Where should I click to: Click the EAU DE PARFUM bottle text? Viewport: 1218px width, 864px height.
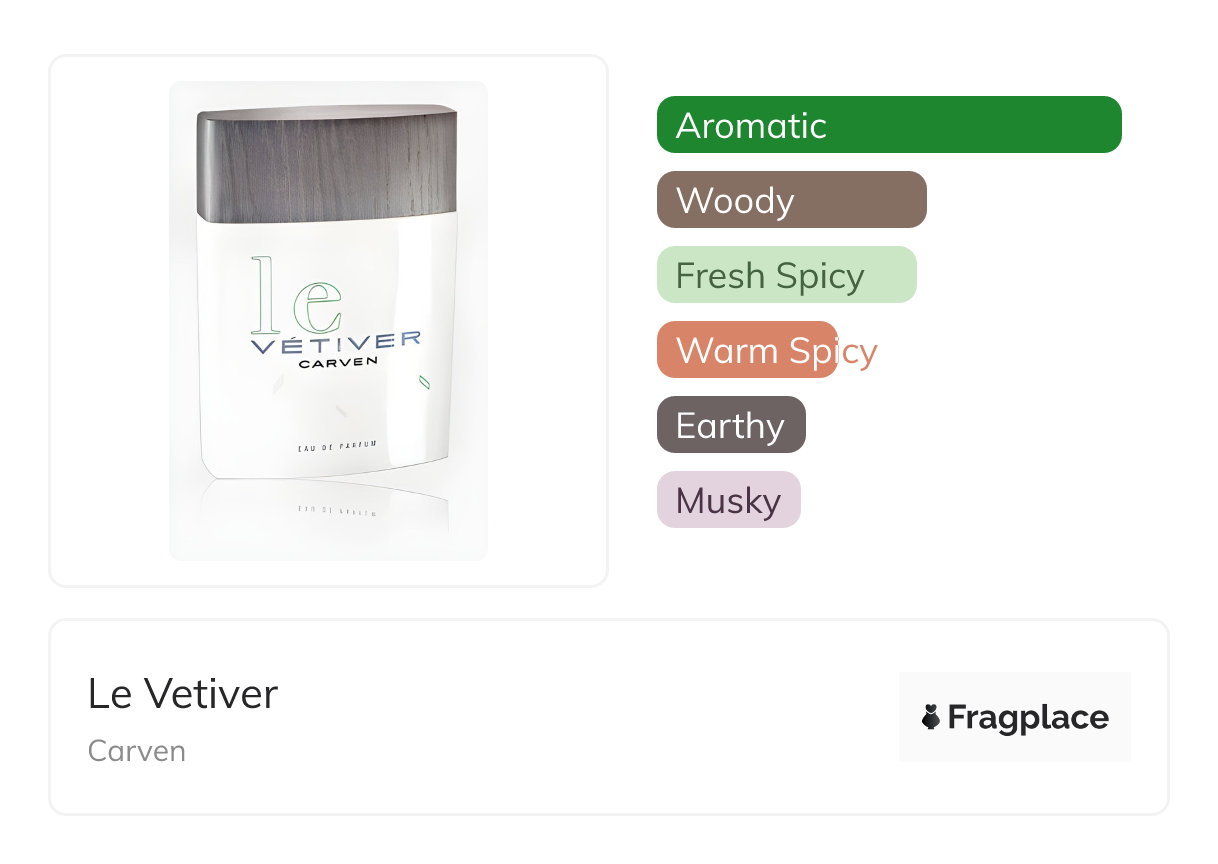point(337,445)
